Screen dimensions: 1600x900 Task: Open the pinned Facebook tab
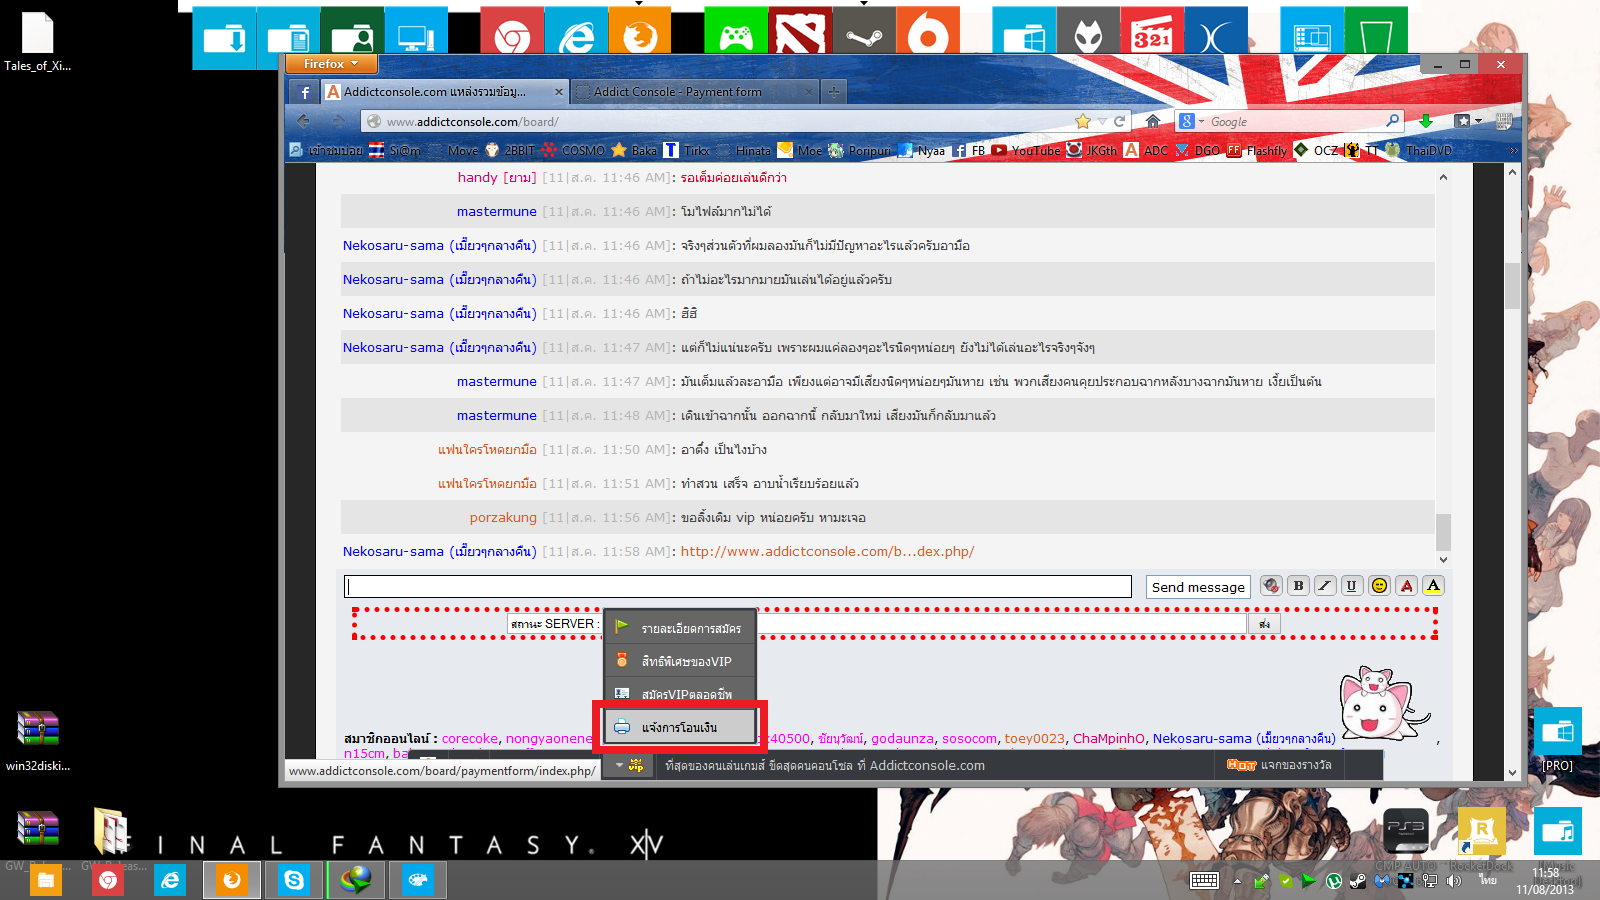pyautogui.click(x=305, y=92)
